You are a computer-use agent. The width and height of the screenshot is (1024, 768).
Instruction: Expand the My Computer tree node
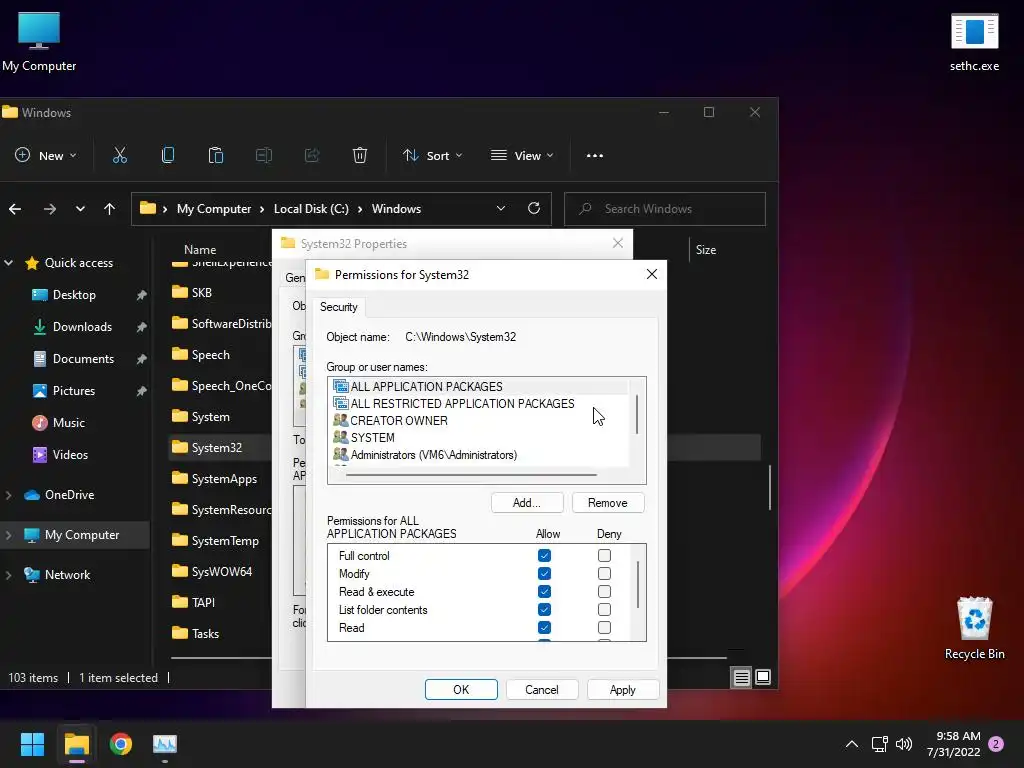point(8,535)
